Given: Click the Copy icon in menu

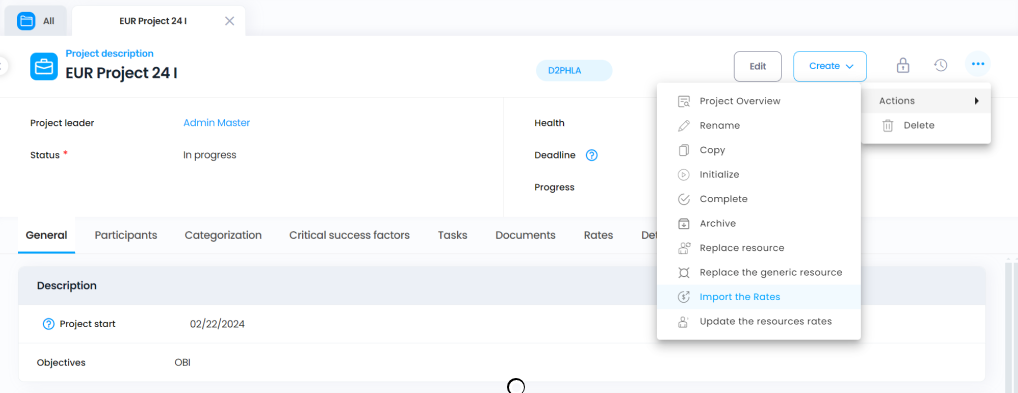Looking at the screenshot, I should [x=683, y=150].
